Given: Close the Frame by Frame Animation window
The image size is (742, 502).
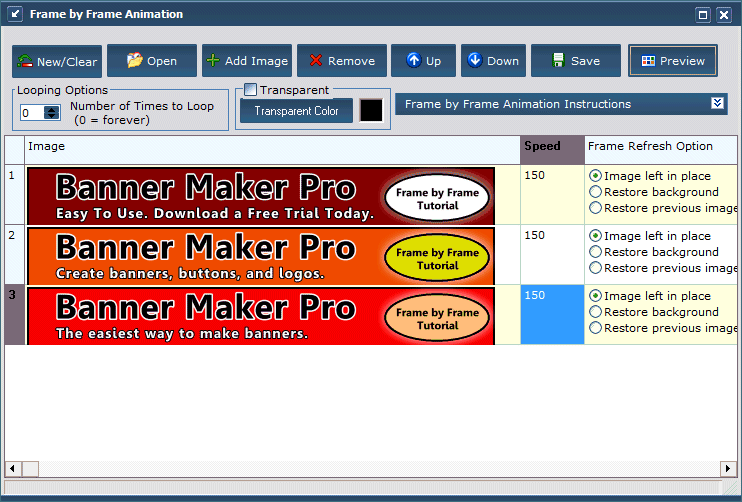Looking at the screenshot, I should pos(724,15).
